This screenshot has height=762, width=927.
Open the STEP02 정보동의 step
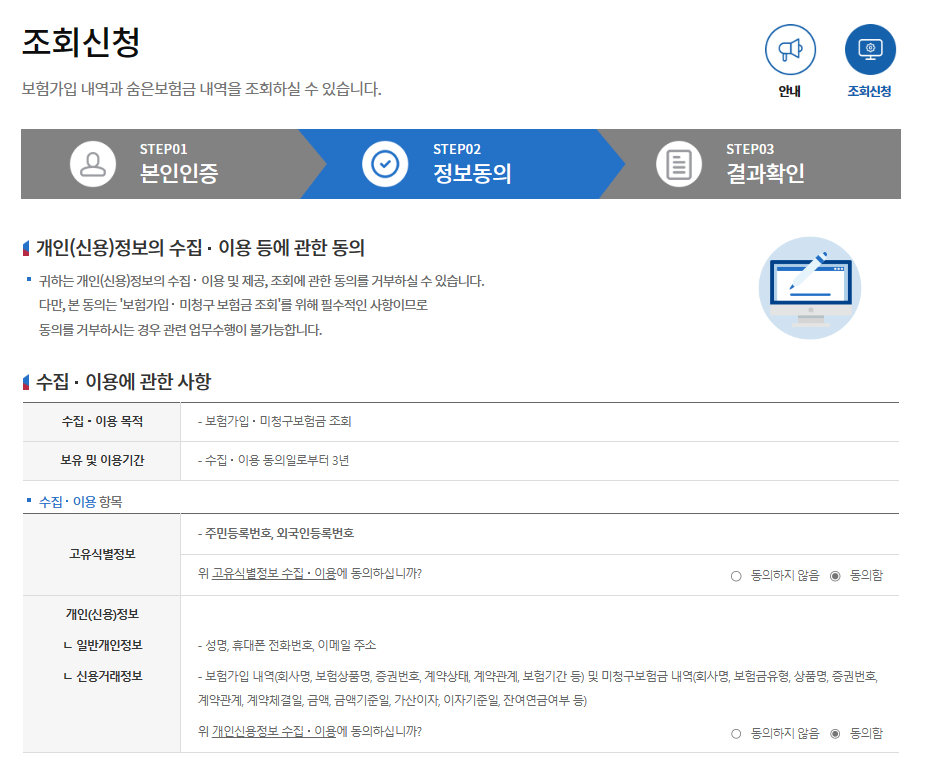(x=461, y=164)
